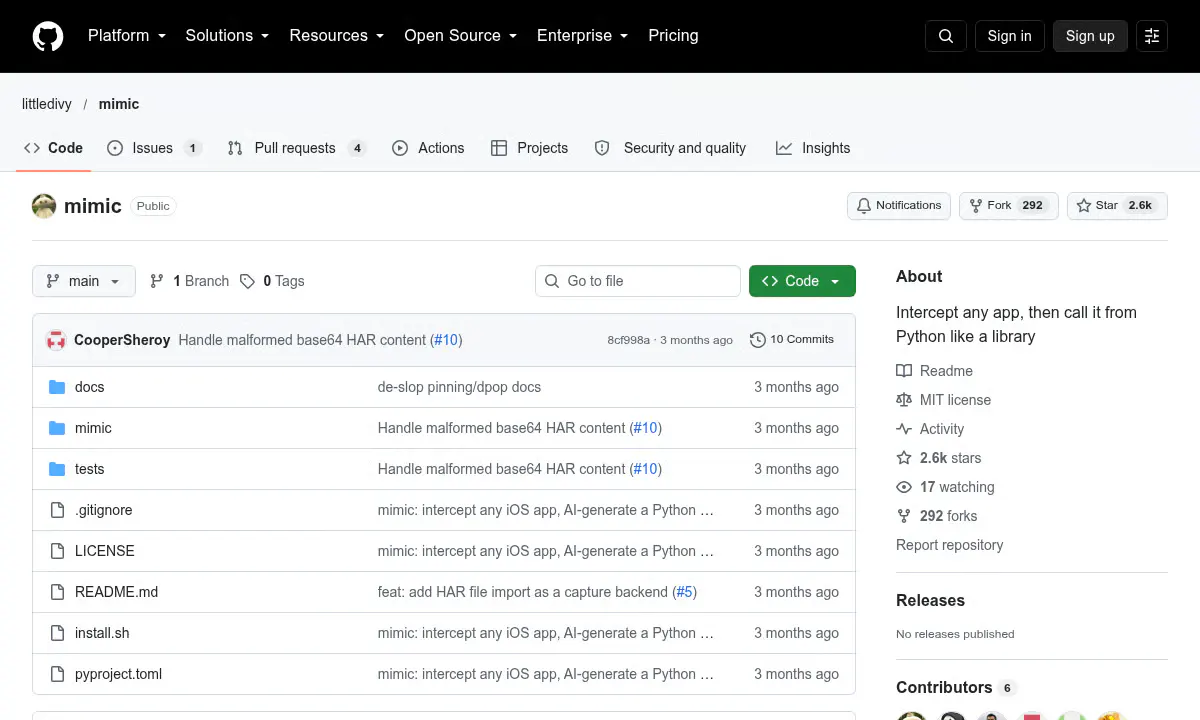Screen dimensions: 1200x720
Task: Open Security and quality tab
Action: click(x=670, y=148)
